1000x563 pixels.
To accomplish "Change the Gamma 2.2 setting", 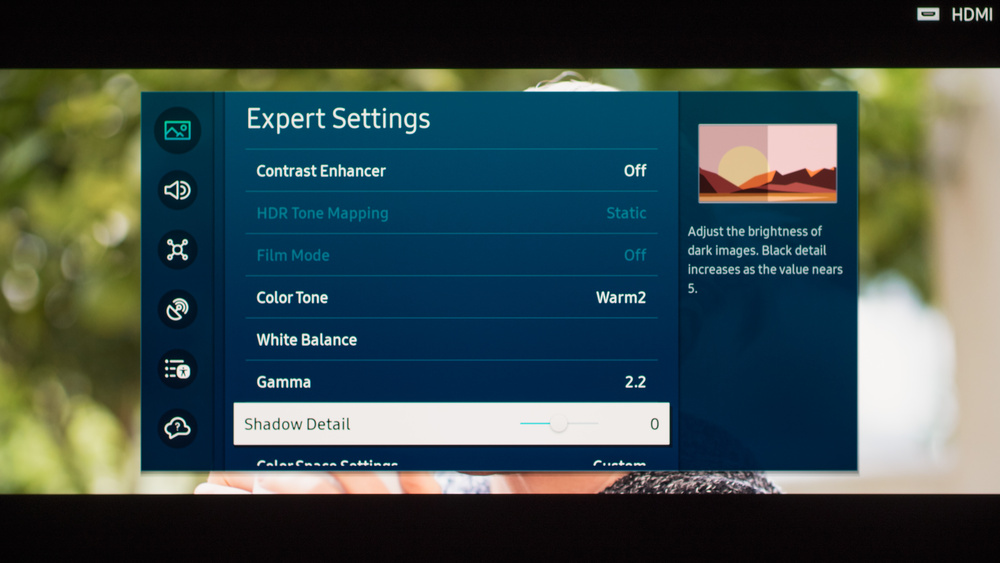I will coord(635,382).
